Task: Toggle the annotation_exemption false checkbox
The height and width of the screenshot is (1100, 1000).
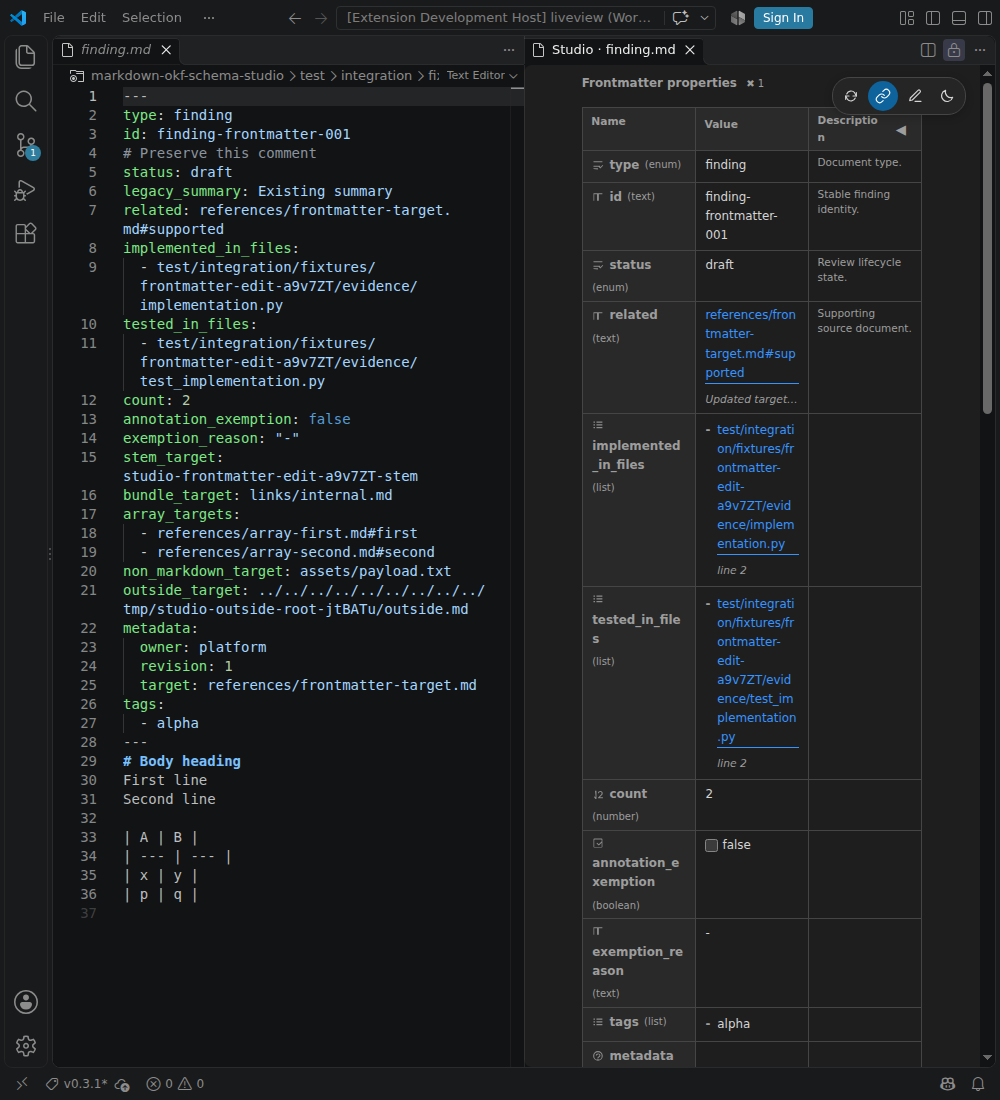Action: [712, 845]
